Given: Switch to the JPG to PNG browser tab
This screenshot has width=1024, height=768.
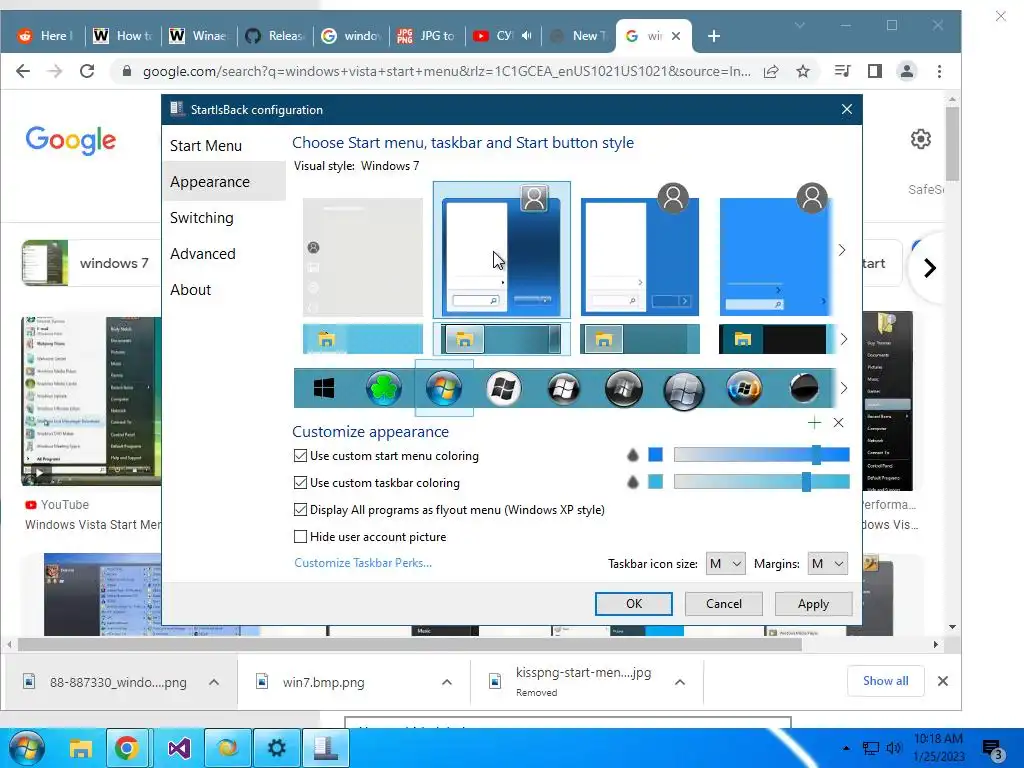Looking at the screenshot, I should click(x=426, y=36).
